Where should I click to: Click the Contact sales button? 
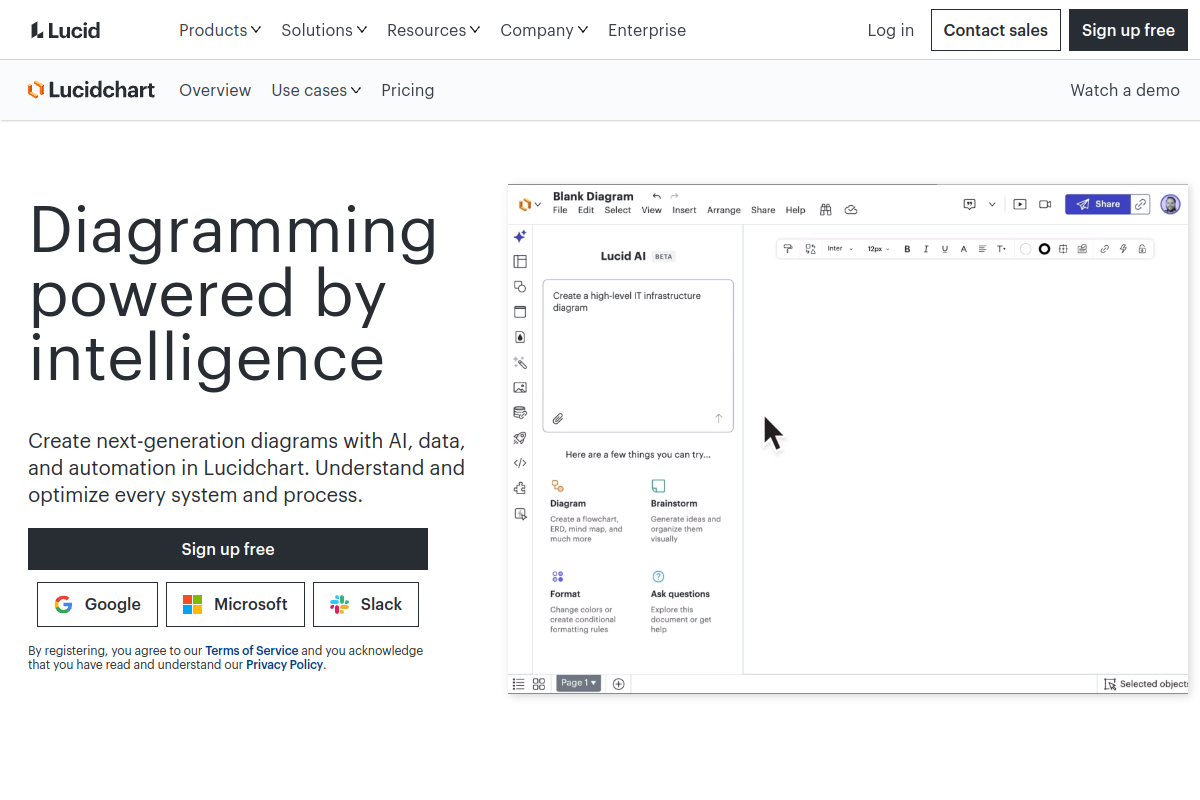coord(996,30)
